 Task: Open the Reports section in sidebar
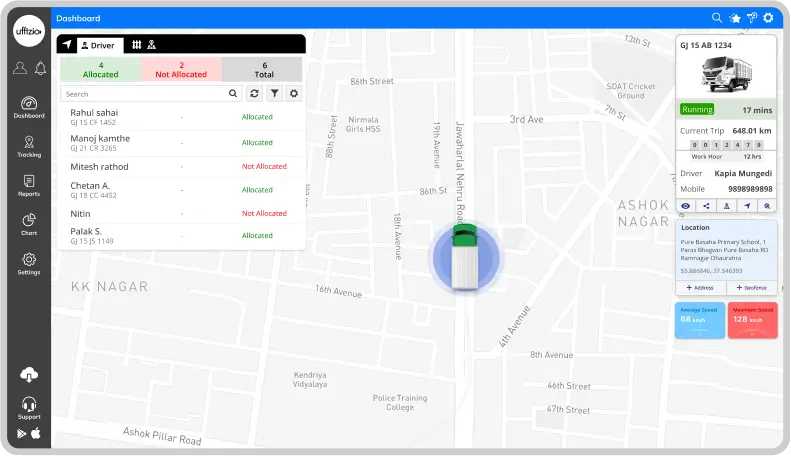[x=29, y=185]
